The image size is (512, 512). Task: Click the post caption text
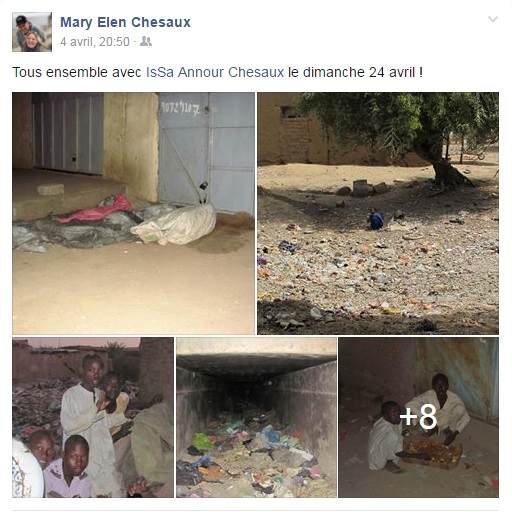tap(218, 72)
